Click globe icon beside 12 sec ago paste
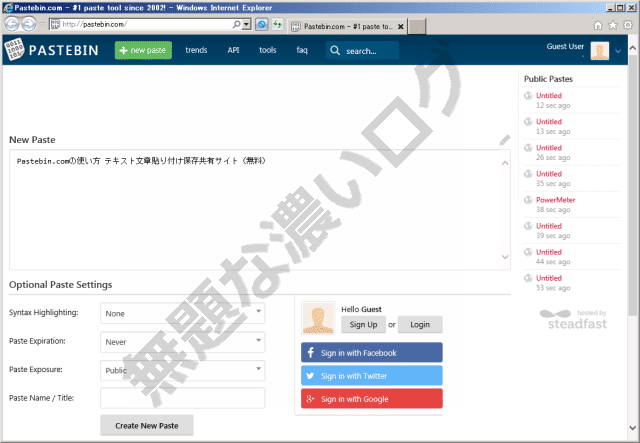 click(528, 96)
